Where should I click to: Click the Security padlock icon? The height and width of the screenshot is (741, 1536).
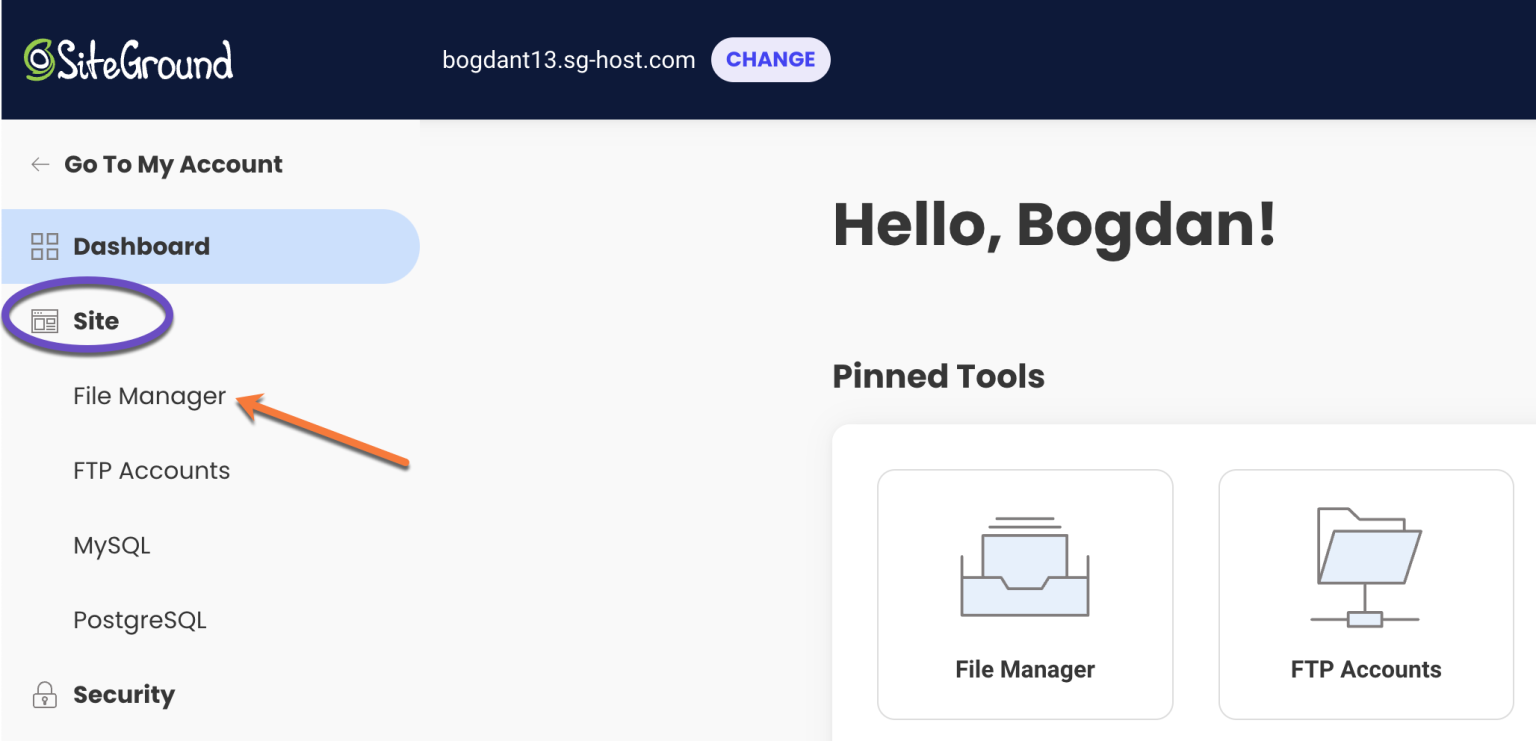coord(44,694)
